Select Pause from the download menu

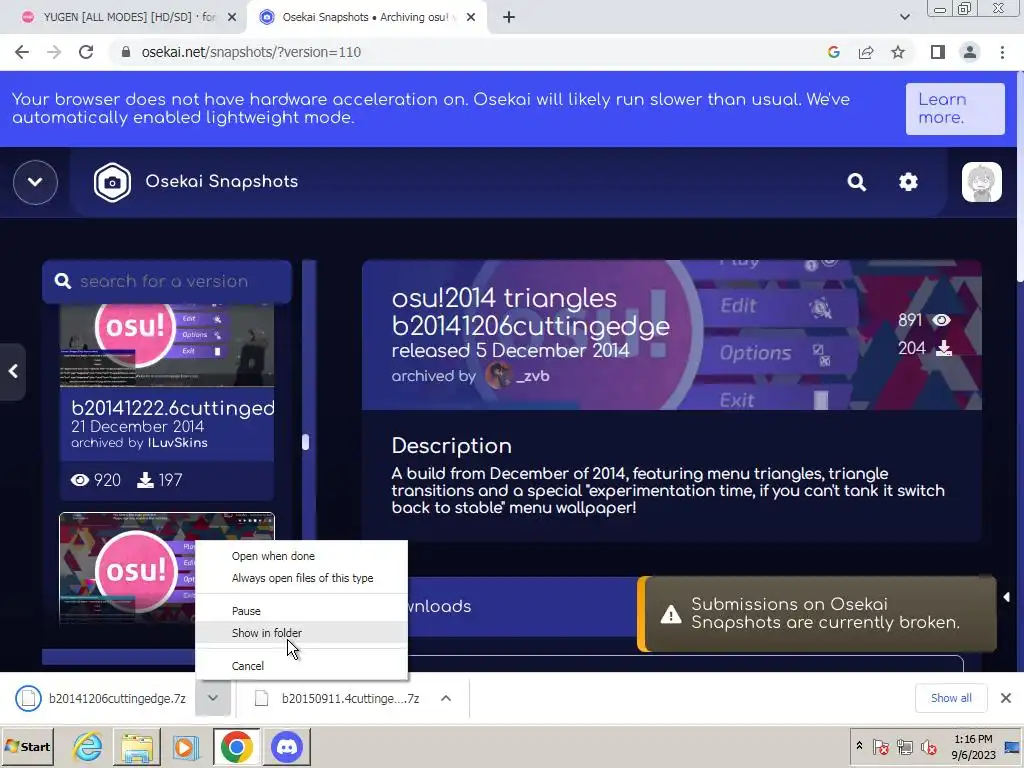point(246,611)
